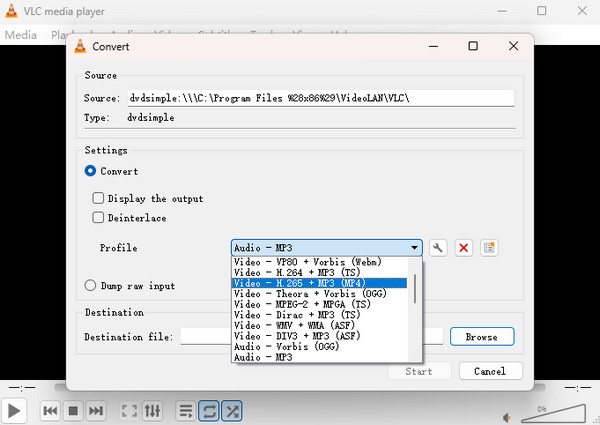Choose Video - H.265 + MP3 (MP4) profile
This screenshot has height=425, width=600.
320,283
